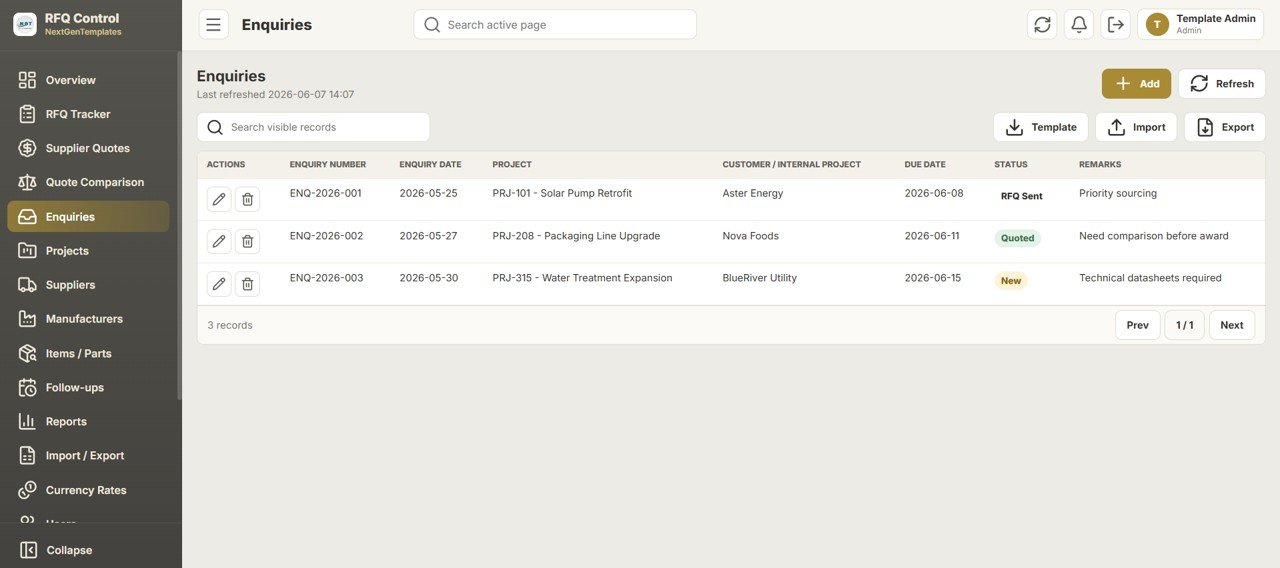Open RFQ Tracker in sidebar

88,114
